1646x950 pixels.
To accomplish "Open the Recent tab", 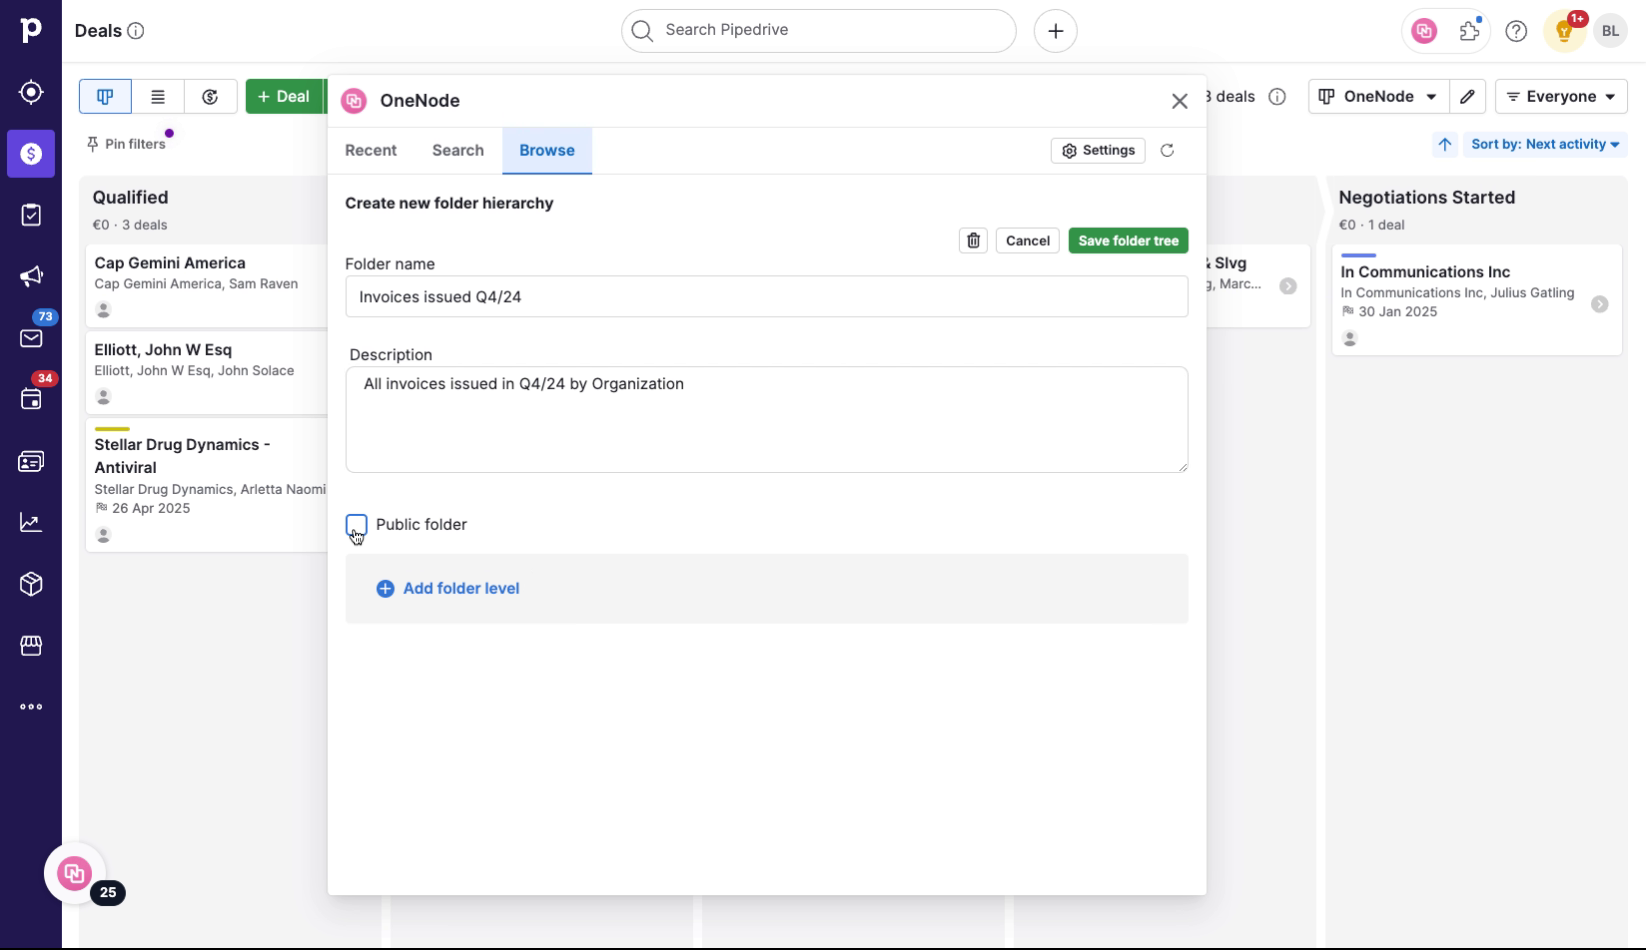I will point(371,151).
